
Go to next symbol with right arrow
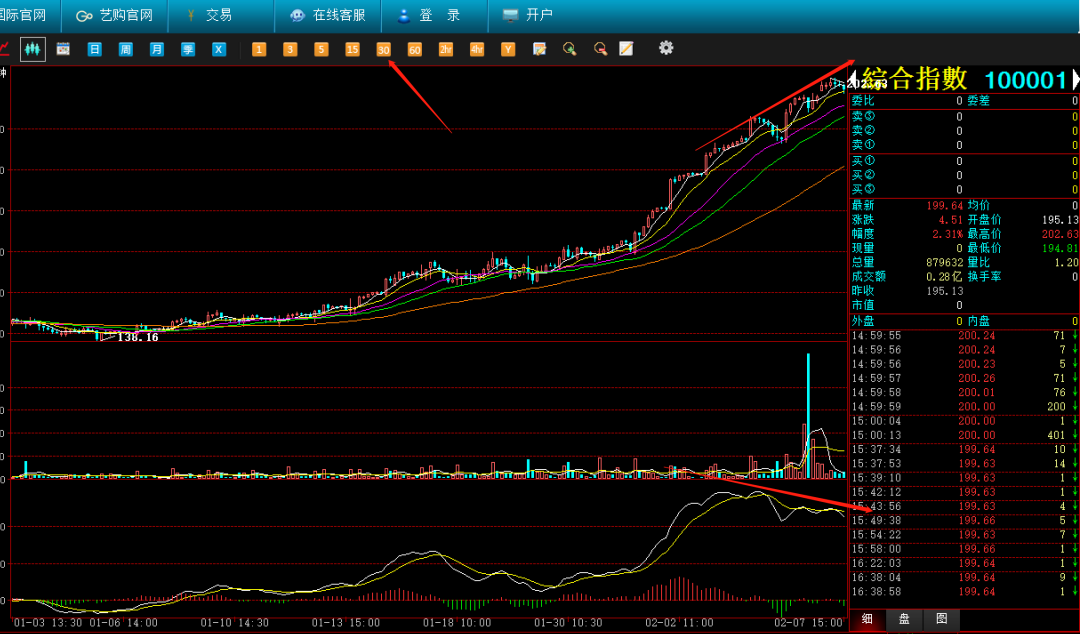(x=1075, y=80)
